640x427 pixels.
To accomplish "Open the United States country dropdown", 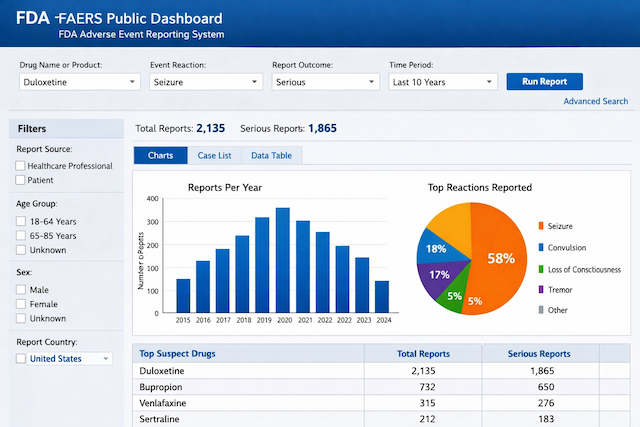I will [x=67, y=358].
